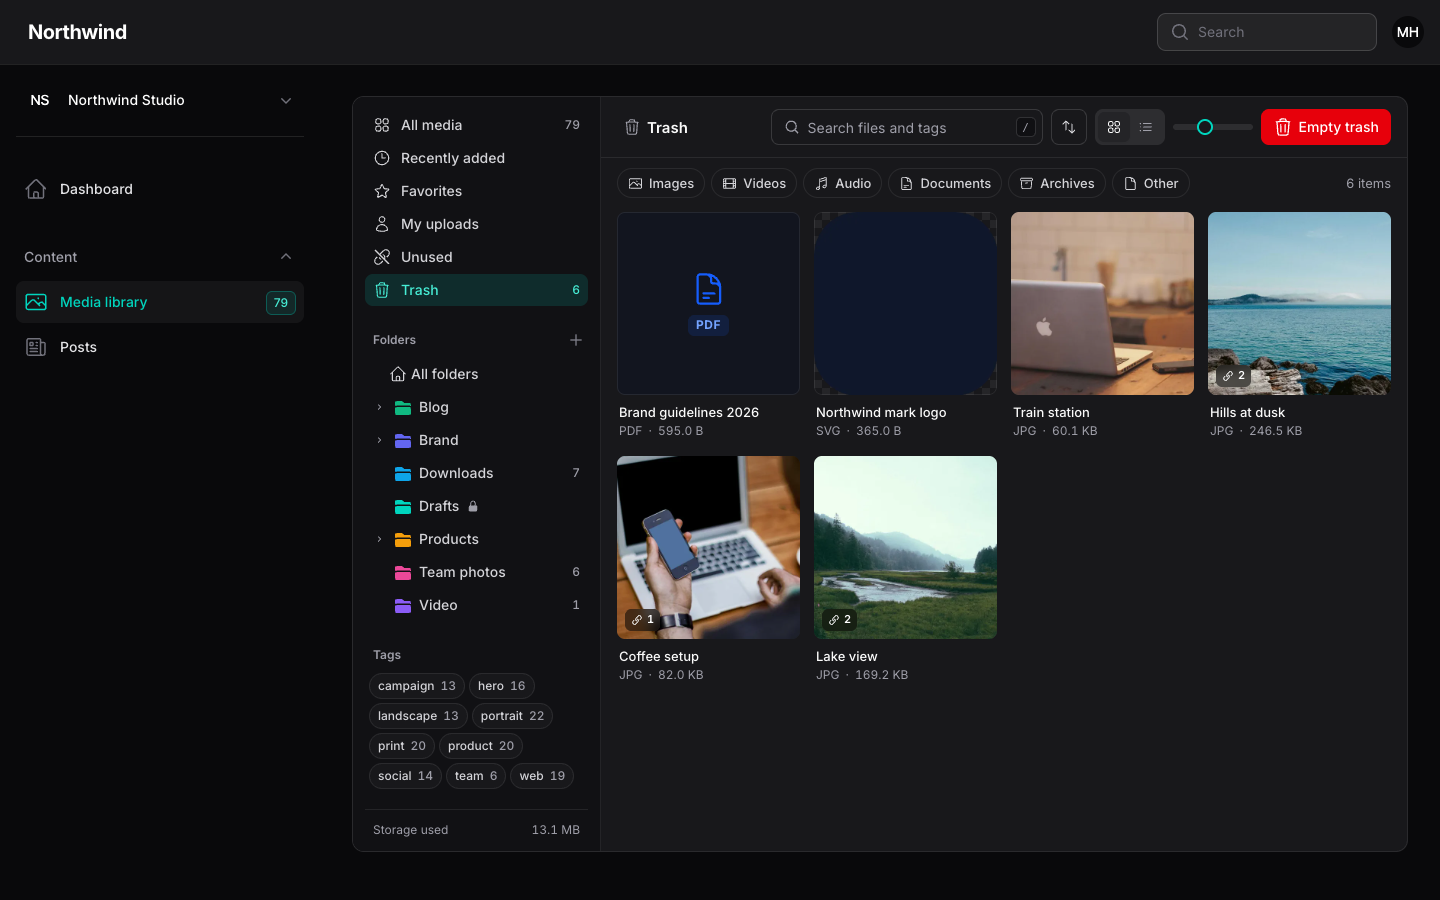
Task: Filter by web tag
Action: [x=542, y=776]
